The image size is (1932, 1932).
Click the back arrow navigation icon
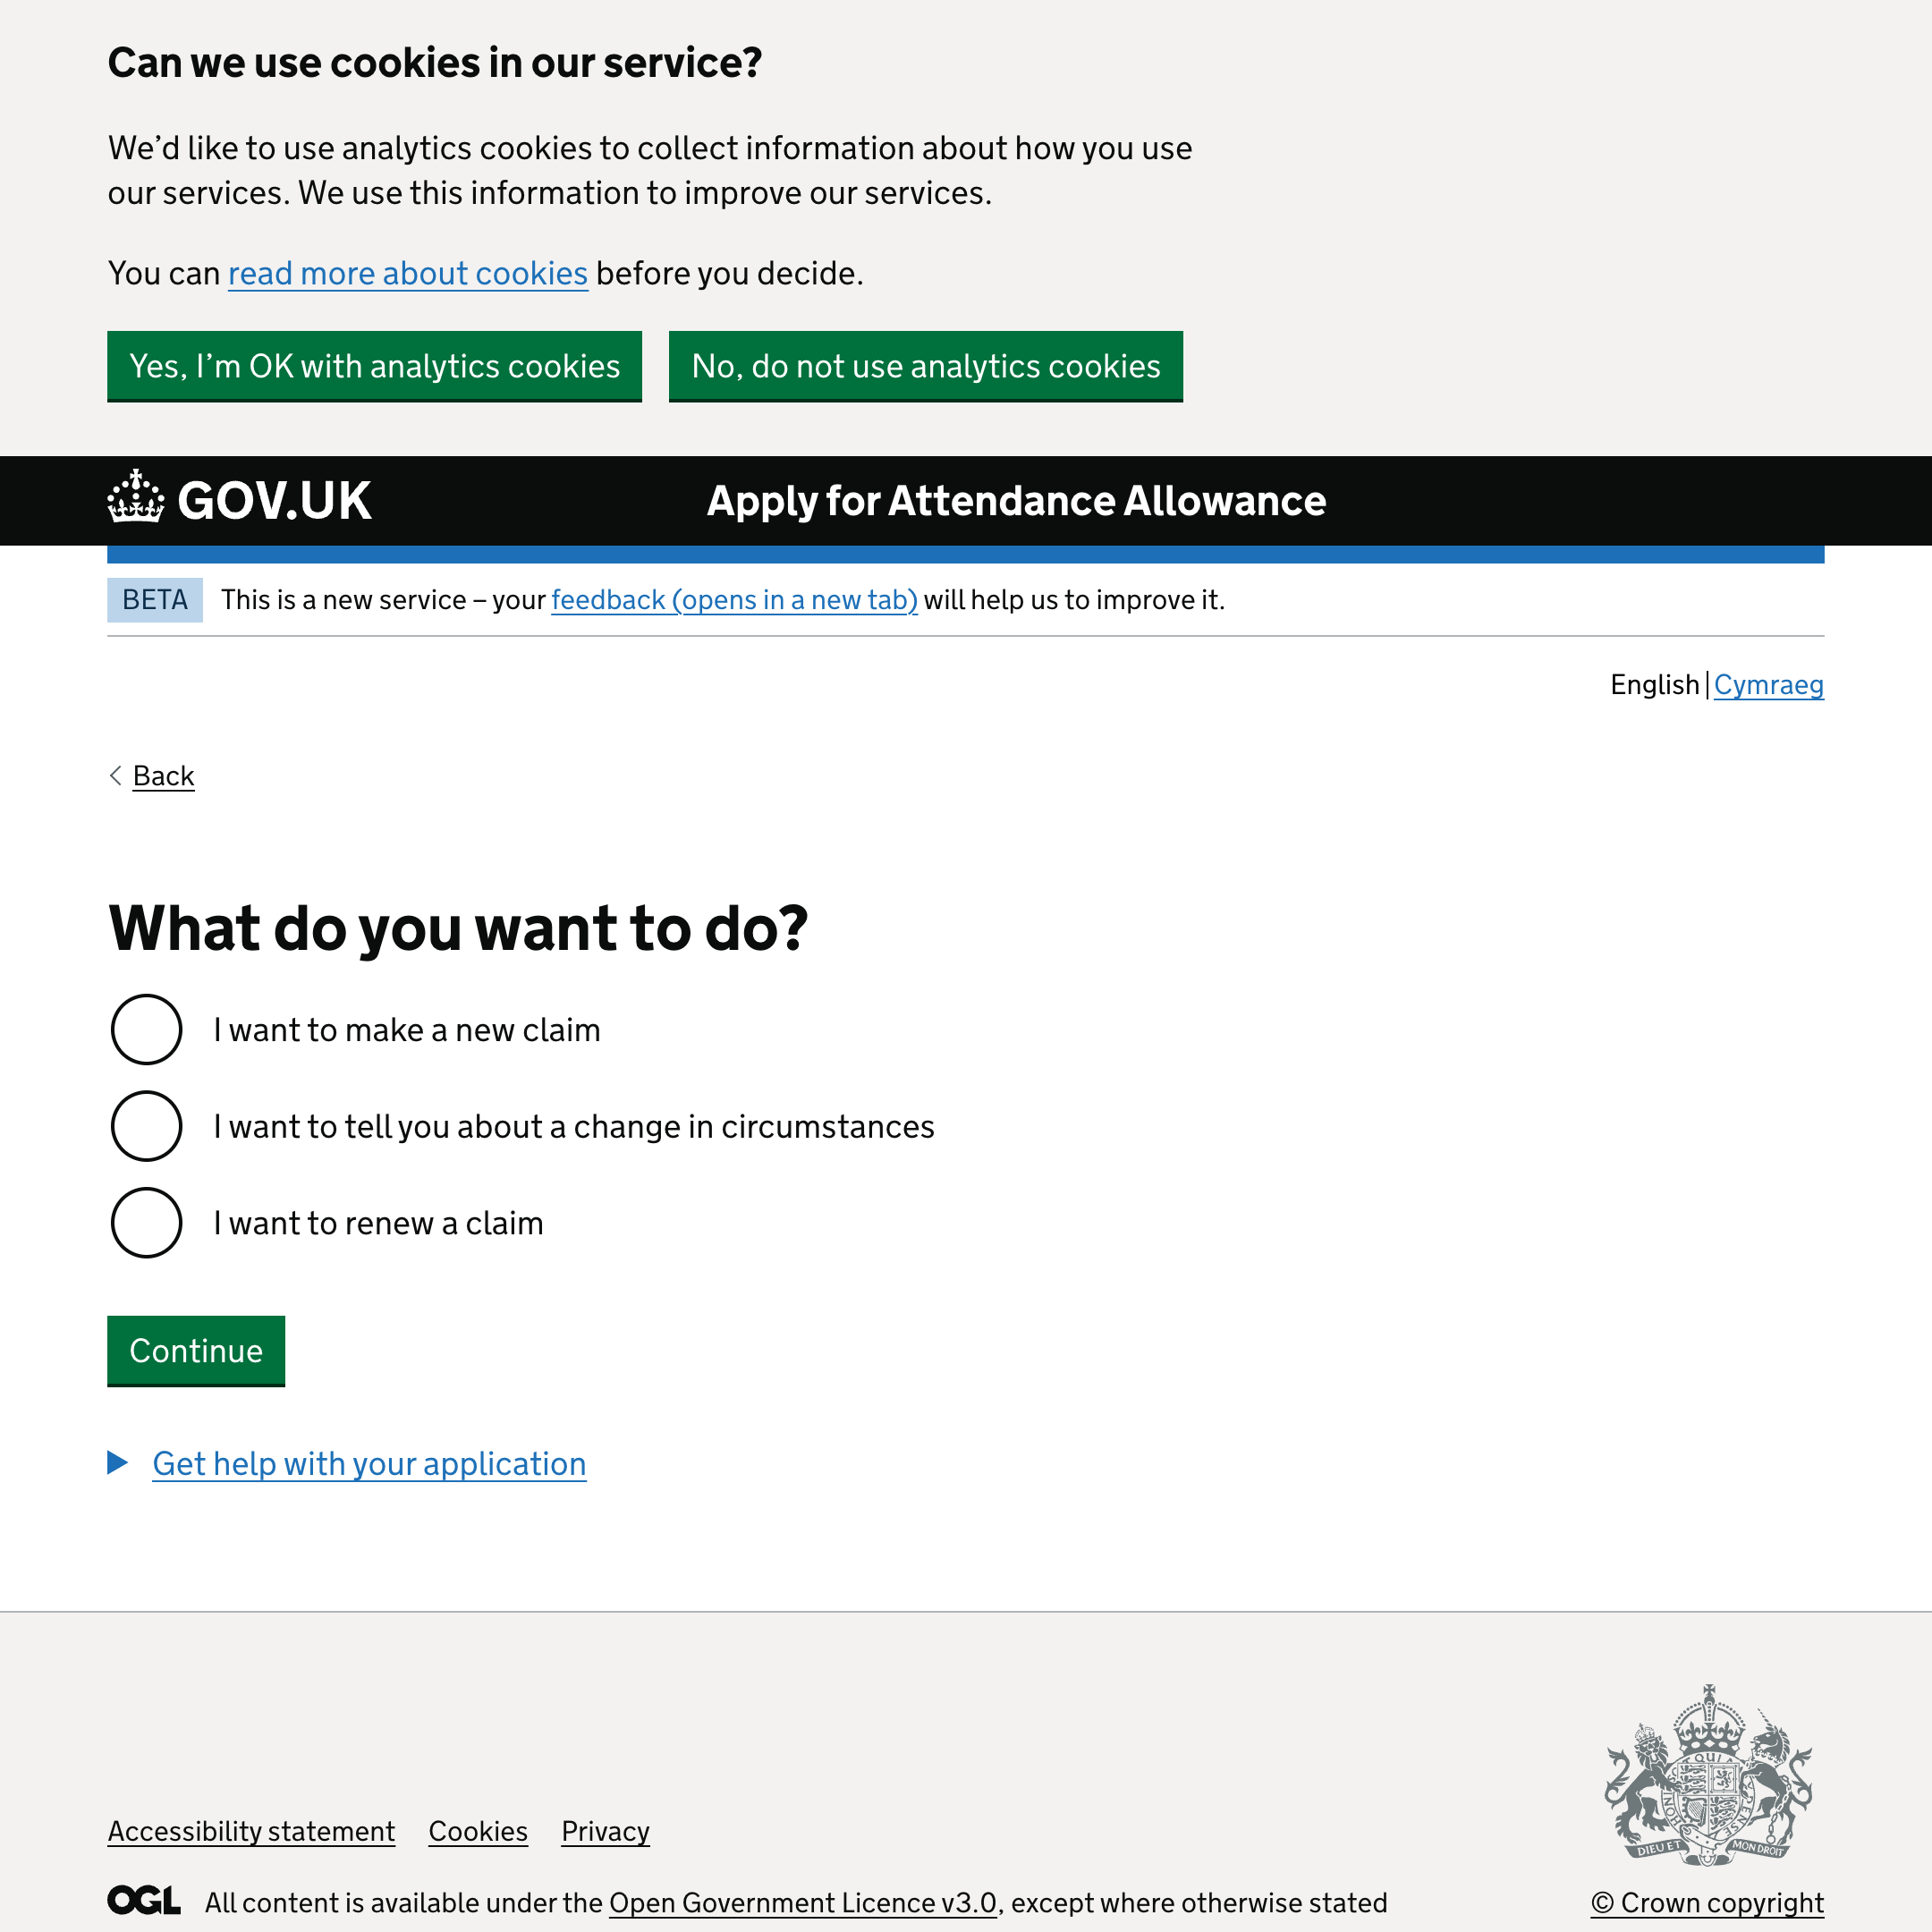click(x=115, y=775)
